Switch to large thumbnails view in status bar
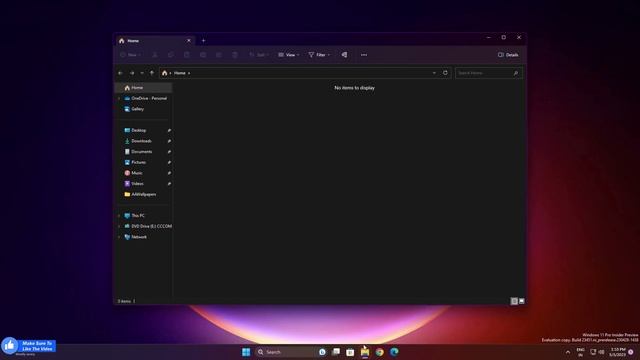Viewport: 640px width, 360px height. 521,301
